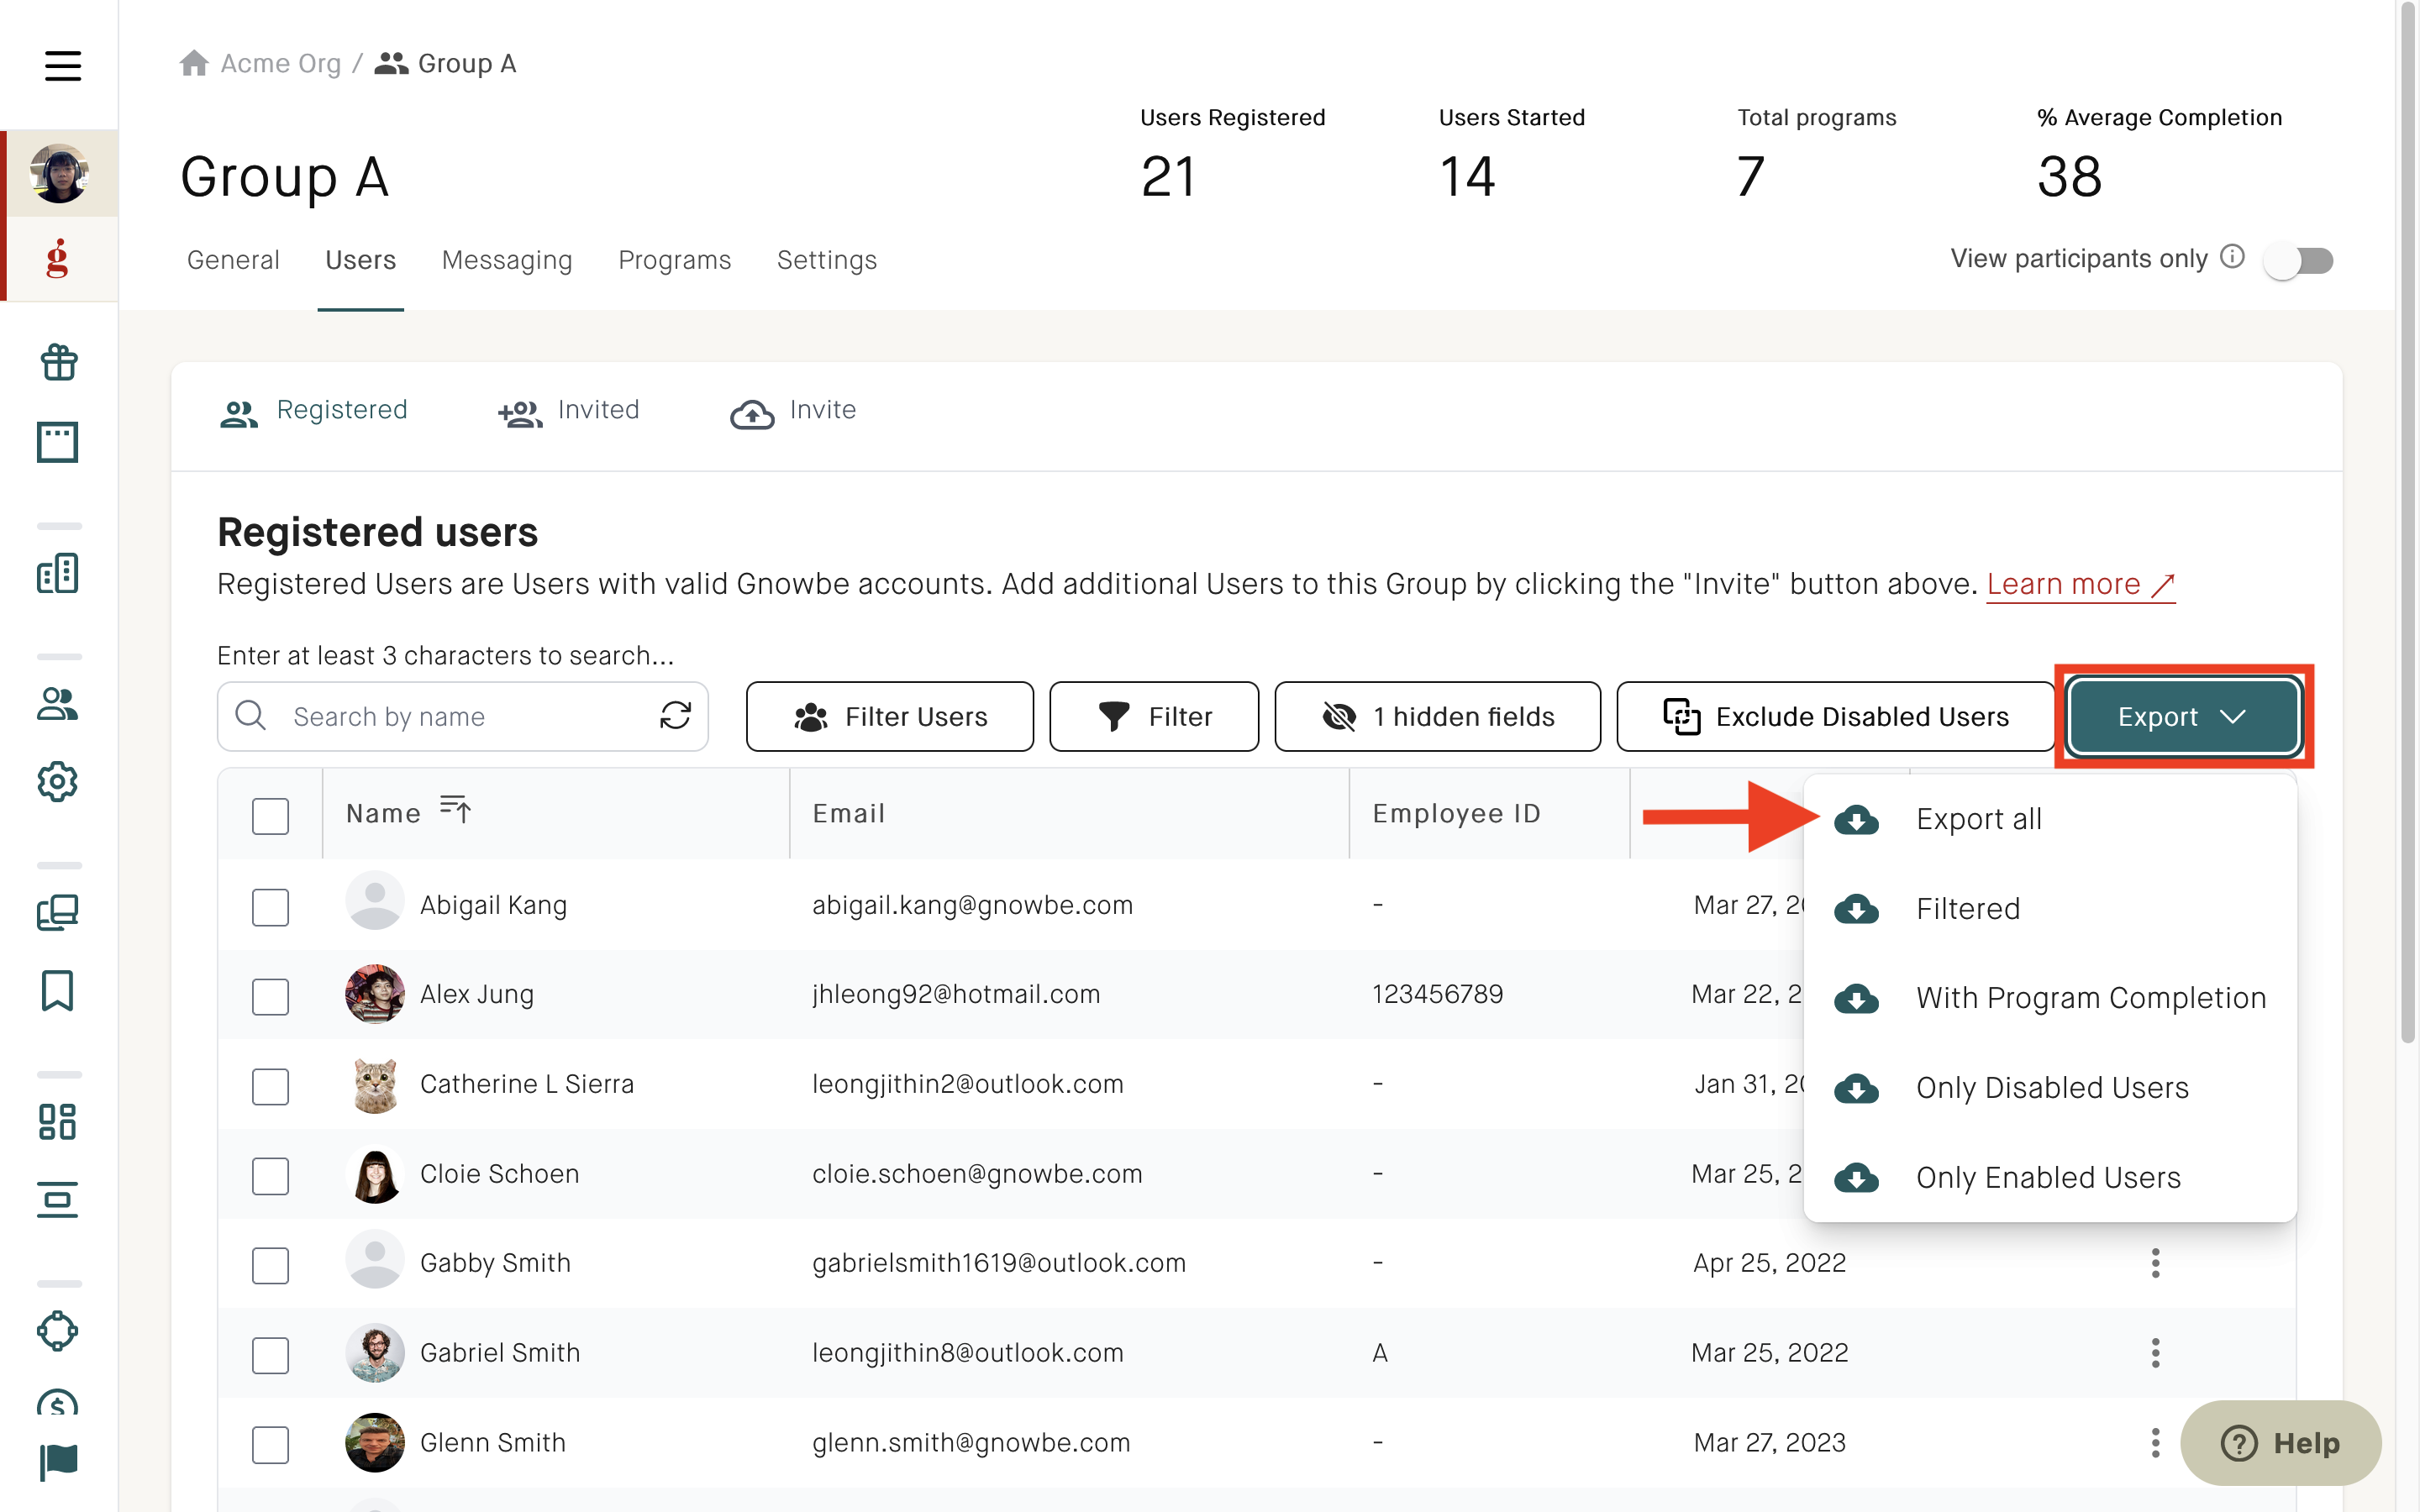Sort by Name column arrow
The height and width of the screenshot is (1512, 2420).
coord(456,809)
